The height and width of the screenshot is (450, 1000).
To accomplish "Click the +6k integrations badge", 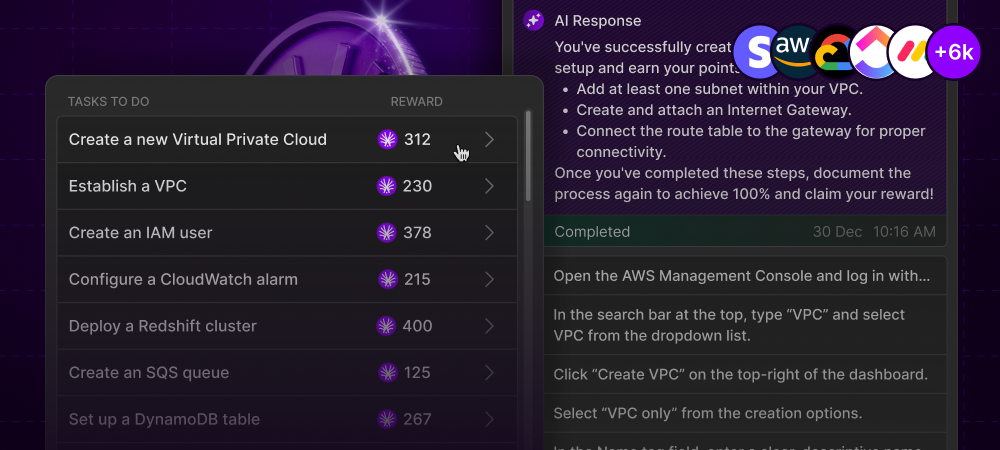I will tap(954, 52).
